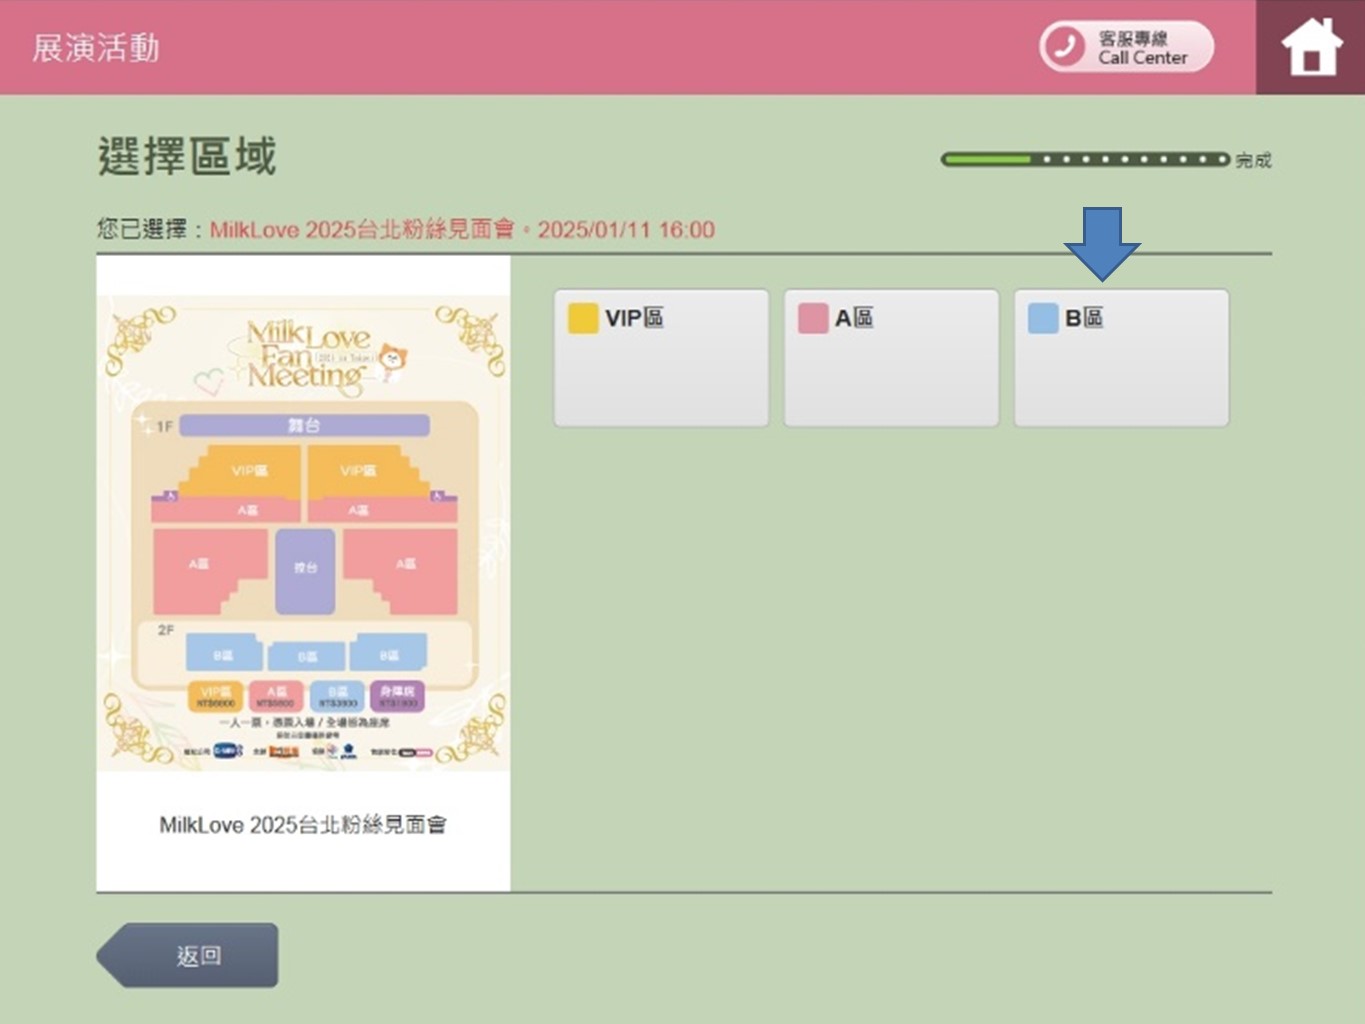Image resolution: width=1365 pixels, height=1024 pixels.
Task: Choose the B區 zone button
Action: coord(1121,358)
